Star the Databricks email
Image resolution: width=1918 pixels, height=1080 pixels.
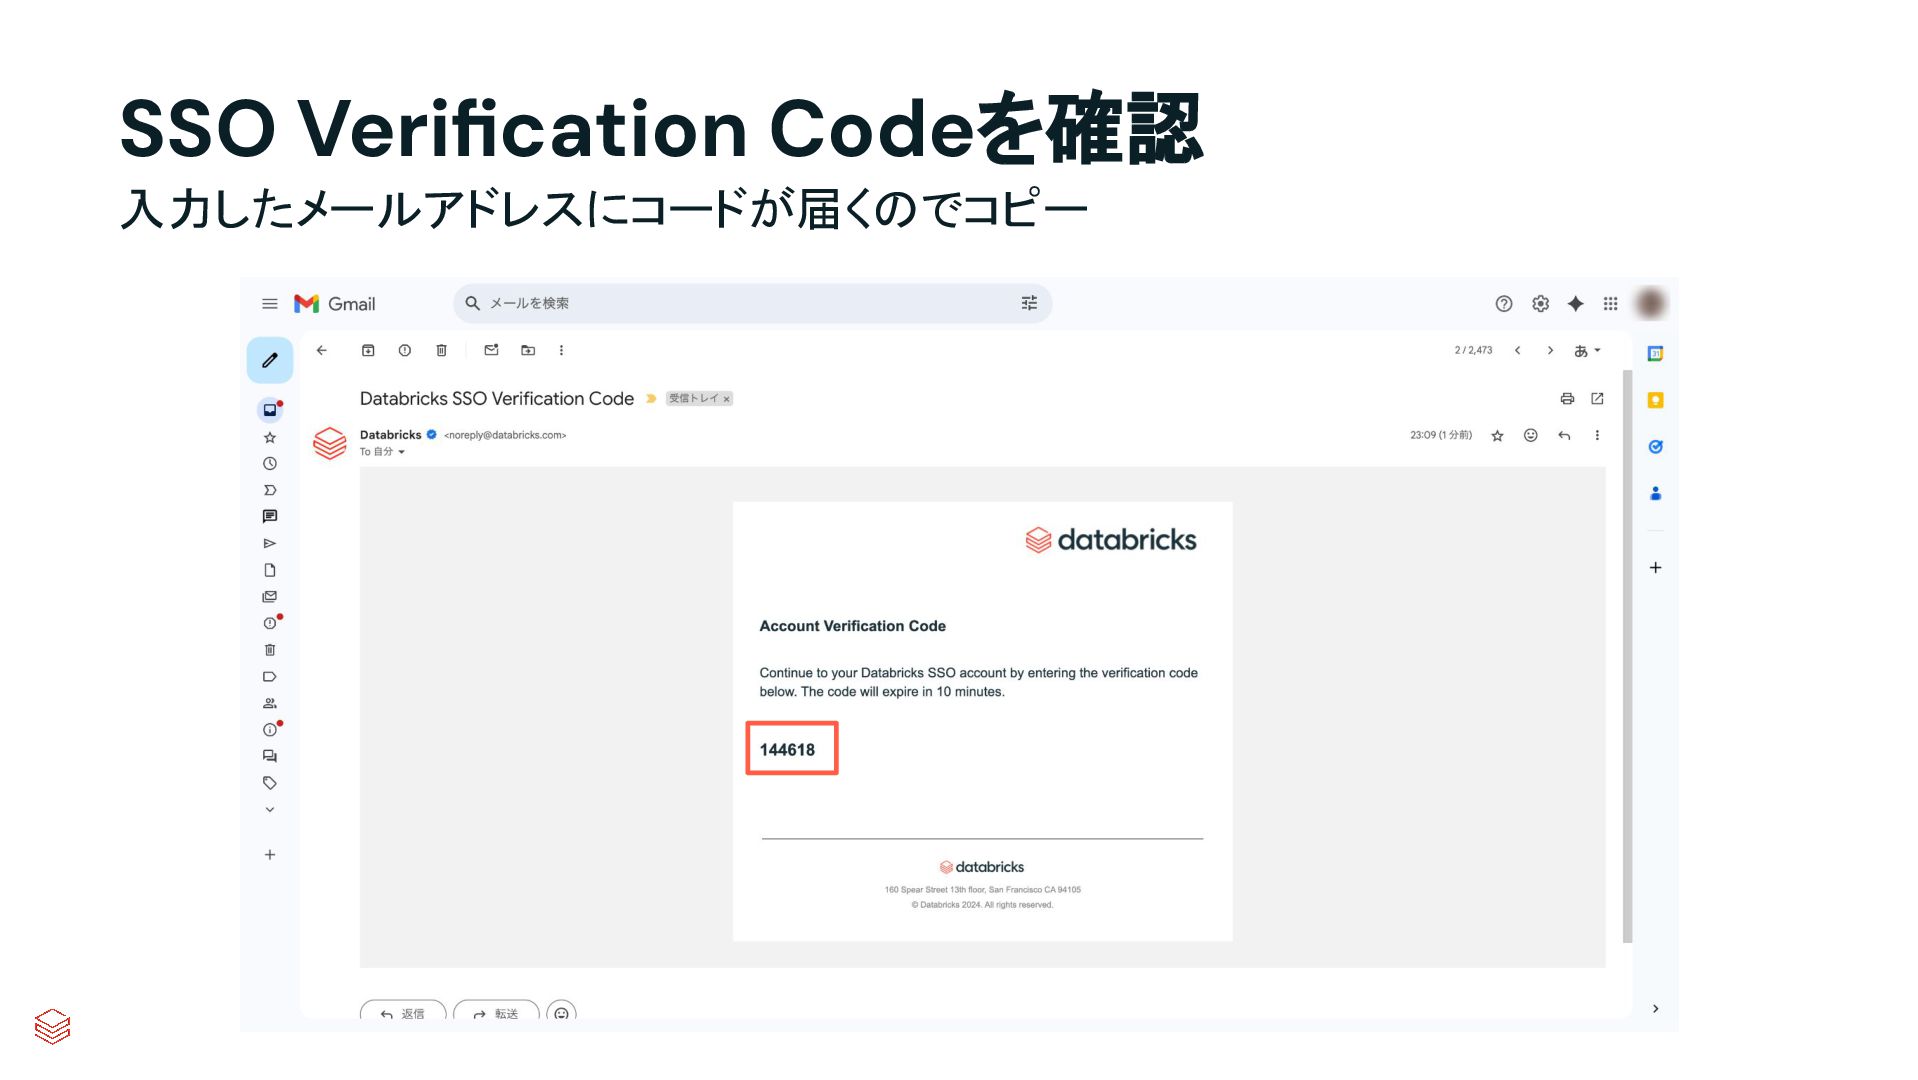[1497, 436]
